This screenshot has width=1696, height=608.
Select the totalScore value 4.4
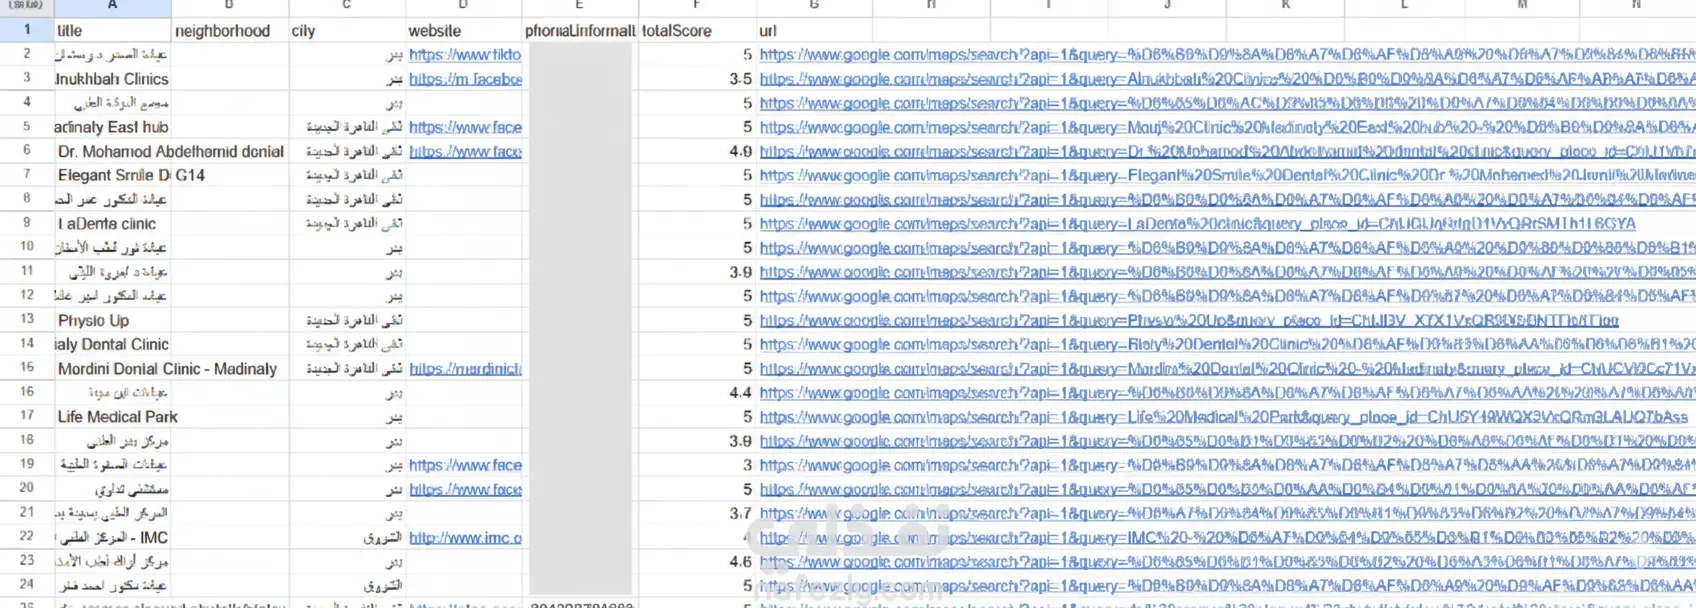coord(696,392)
